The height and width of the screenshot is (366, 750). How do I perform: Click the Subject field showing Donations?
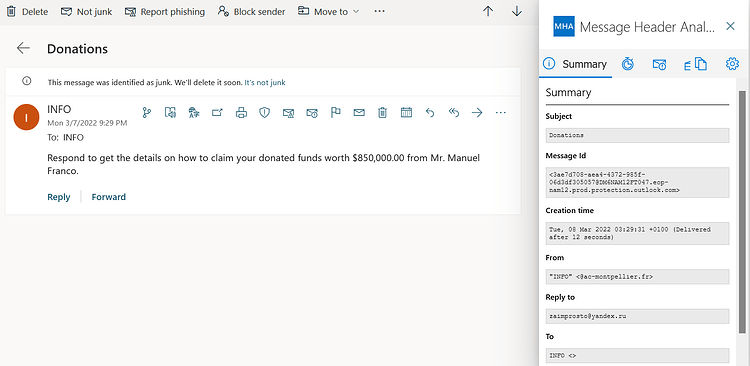pyautogui.click(x=637, y=135)
